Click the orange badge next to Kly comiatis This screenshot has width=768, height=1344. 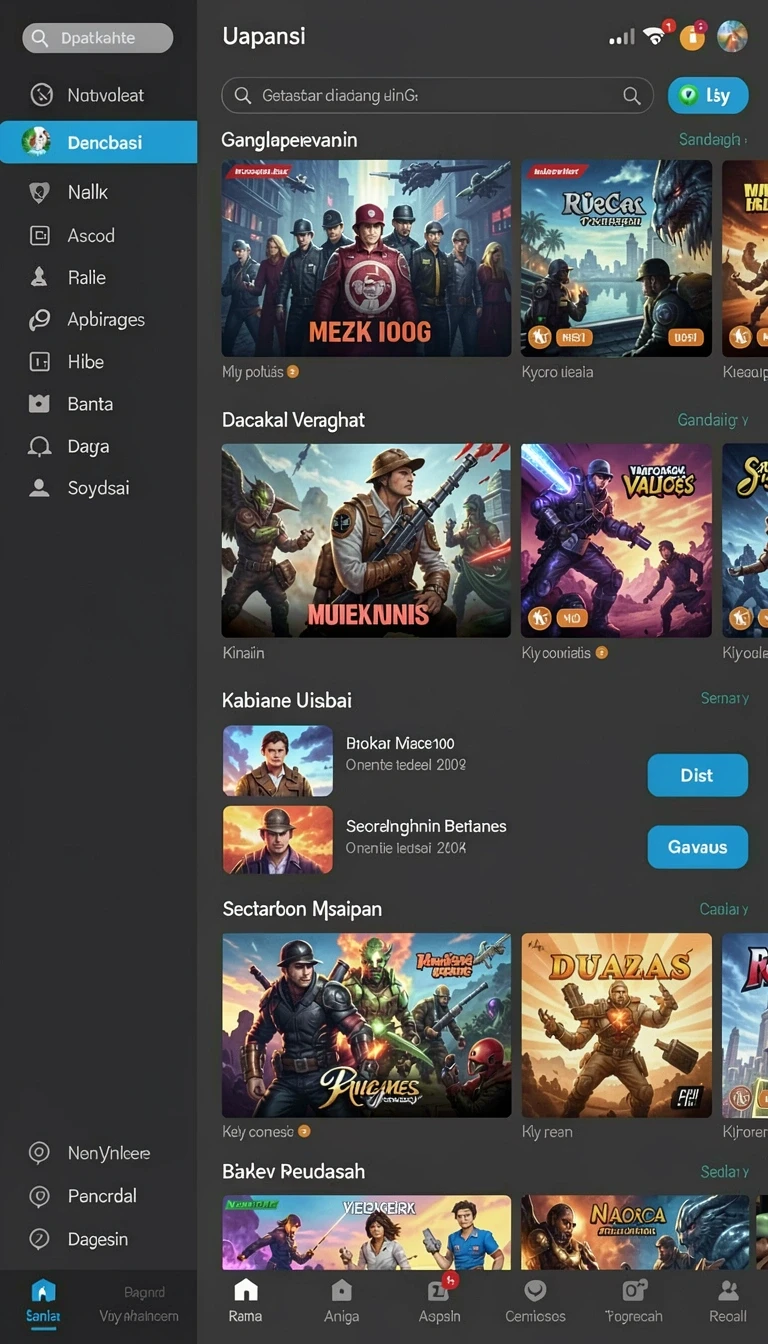point(602,652)
